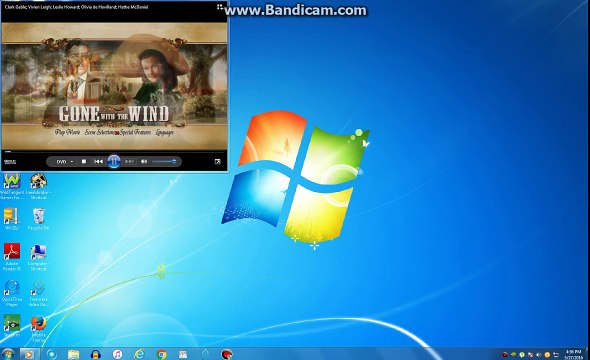Open the red and black round taskbar icon
Screen dimensions: 590x360
[x=227, y=354]
